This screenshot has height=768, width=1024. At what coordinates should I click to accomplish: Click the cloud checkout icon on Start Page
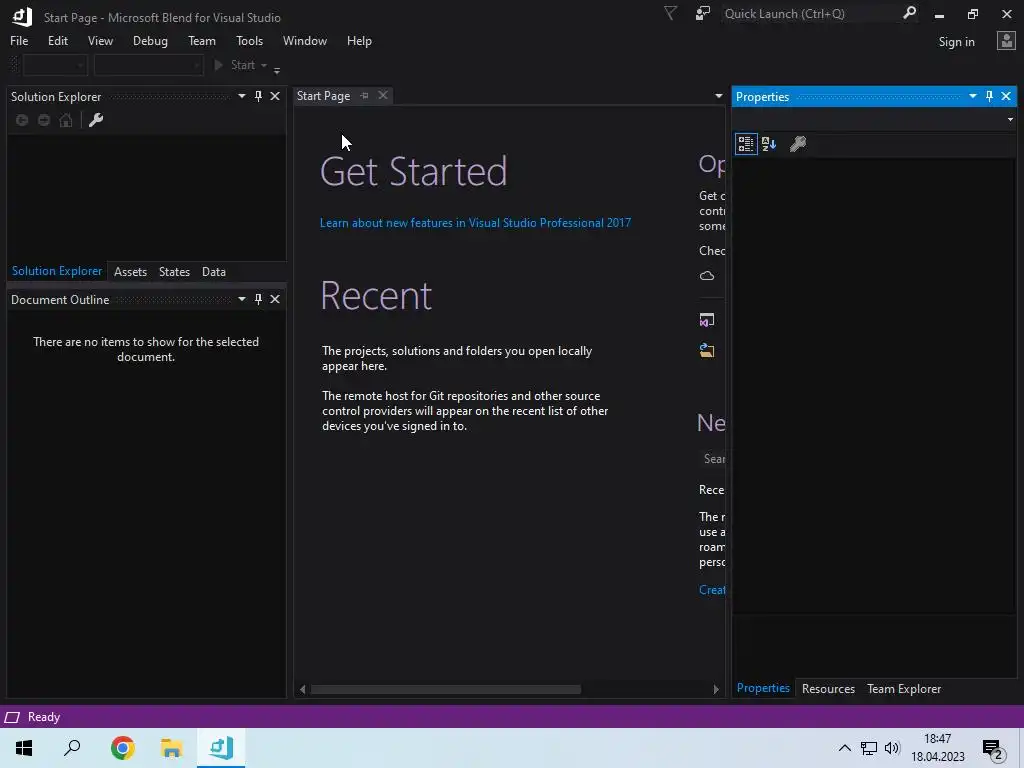707,276
